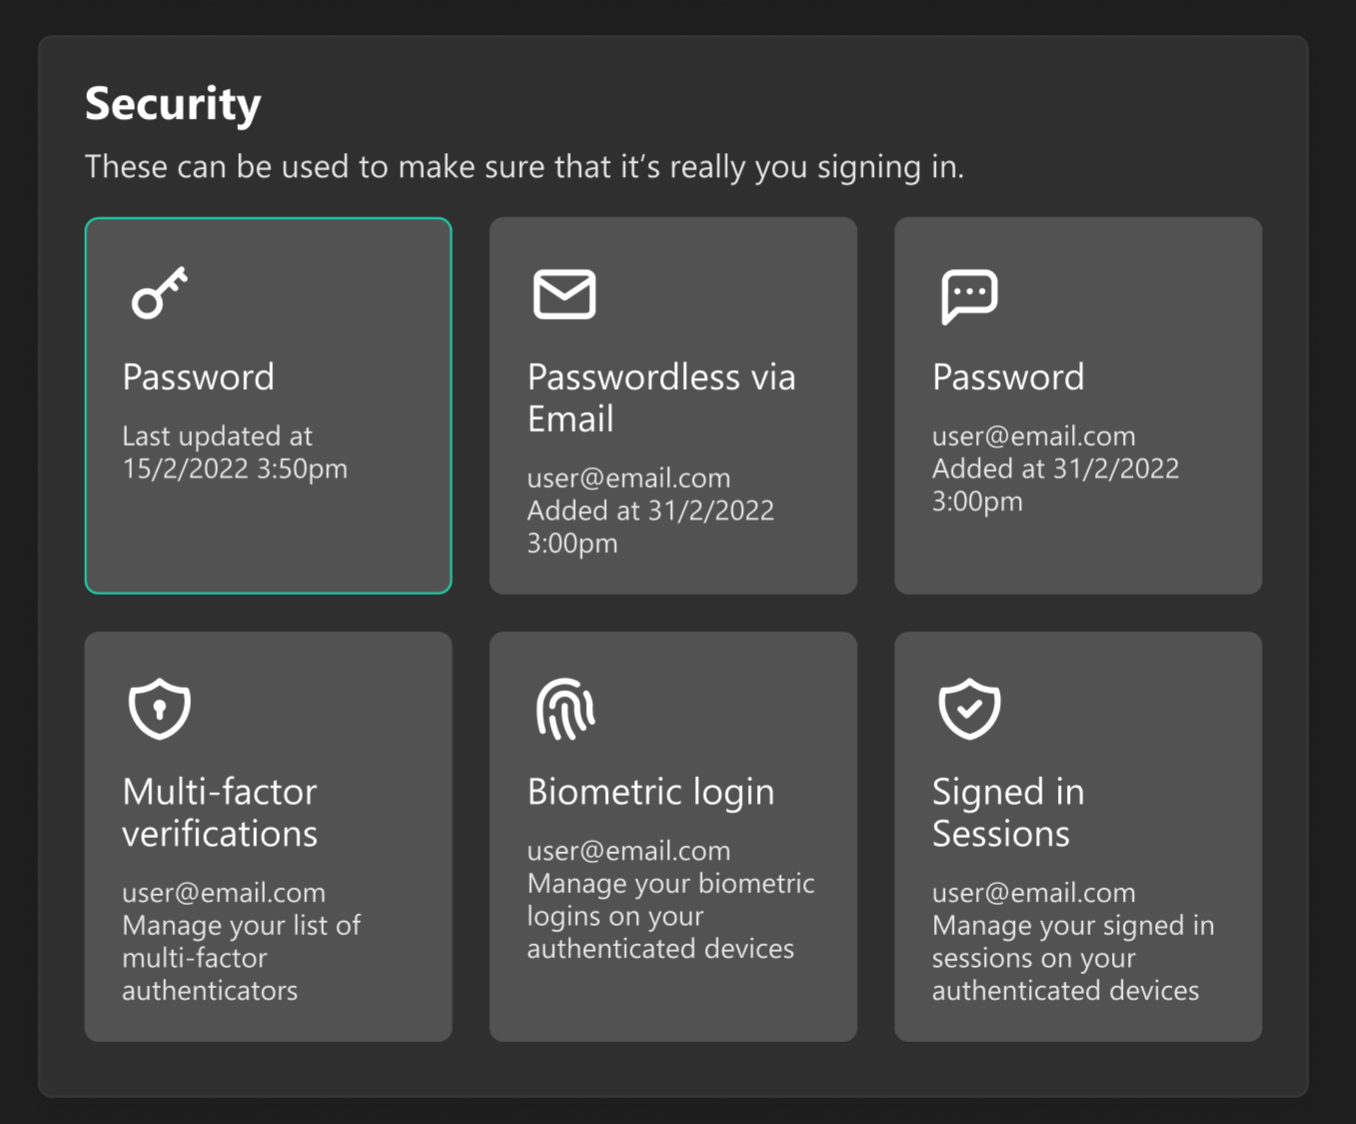Click the manage sessions description text
The height and width of the screenshot is (1124, 1356).
1072,958
